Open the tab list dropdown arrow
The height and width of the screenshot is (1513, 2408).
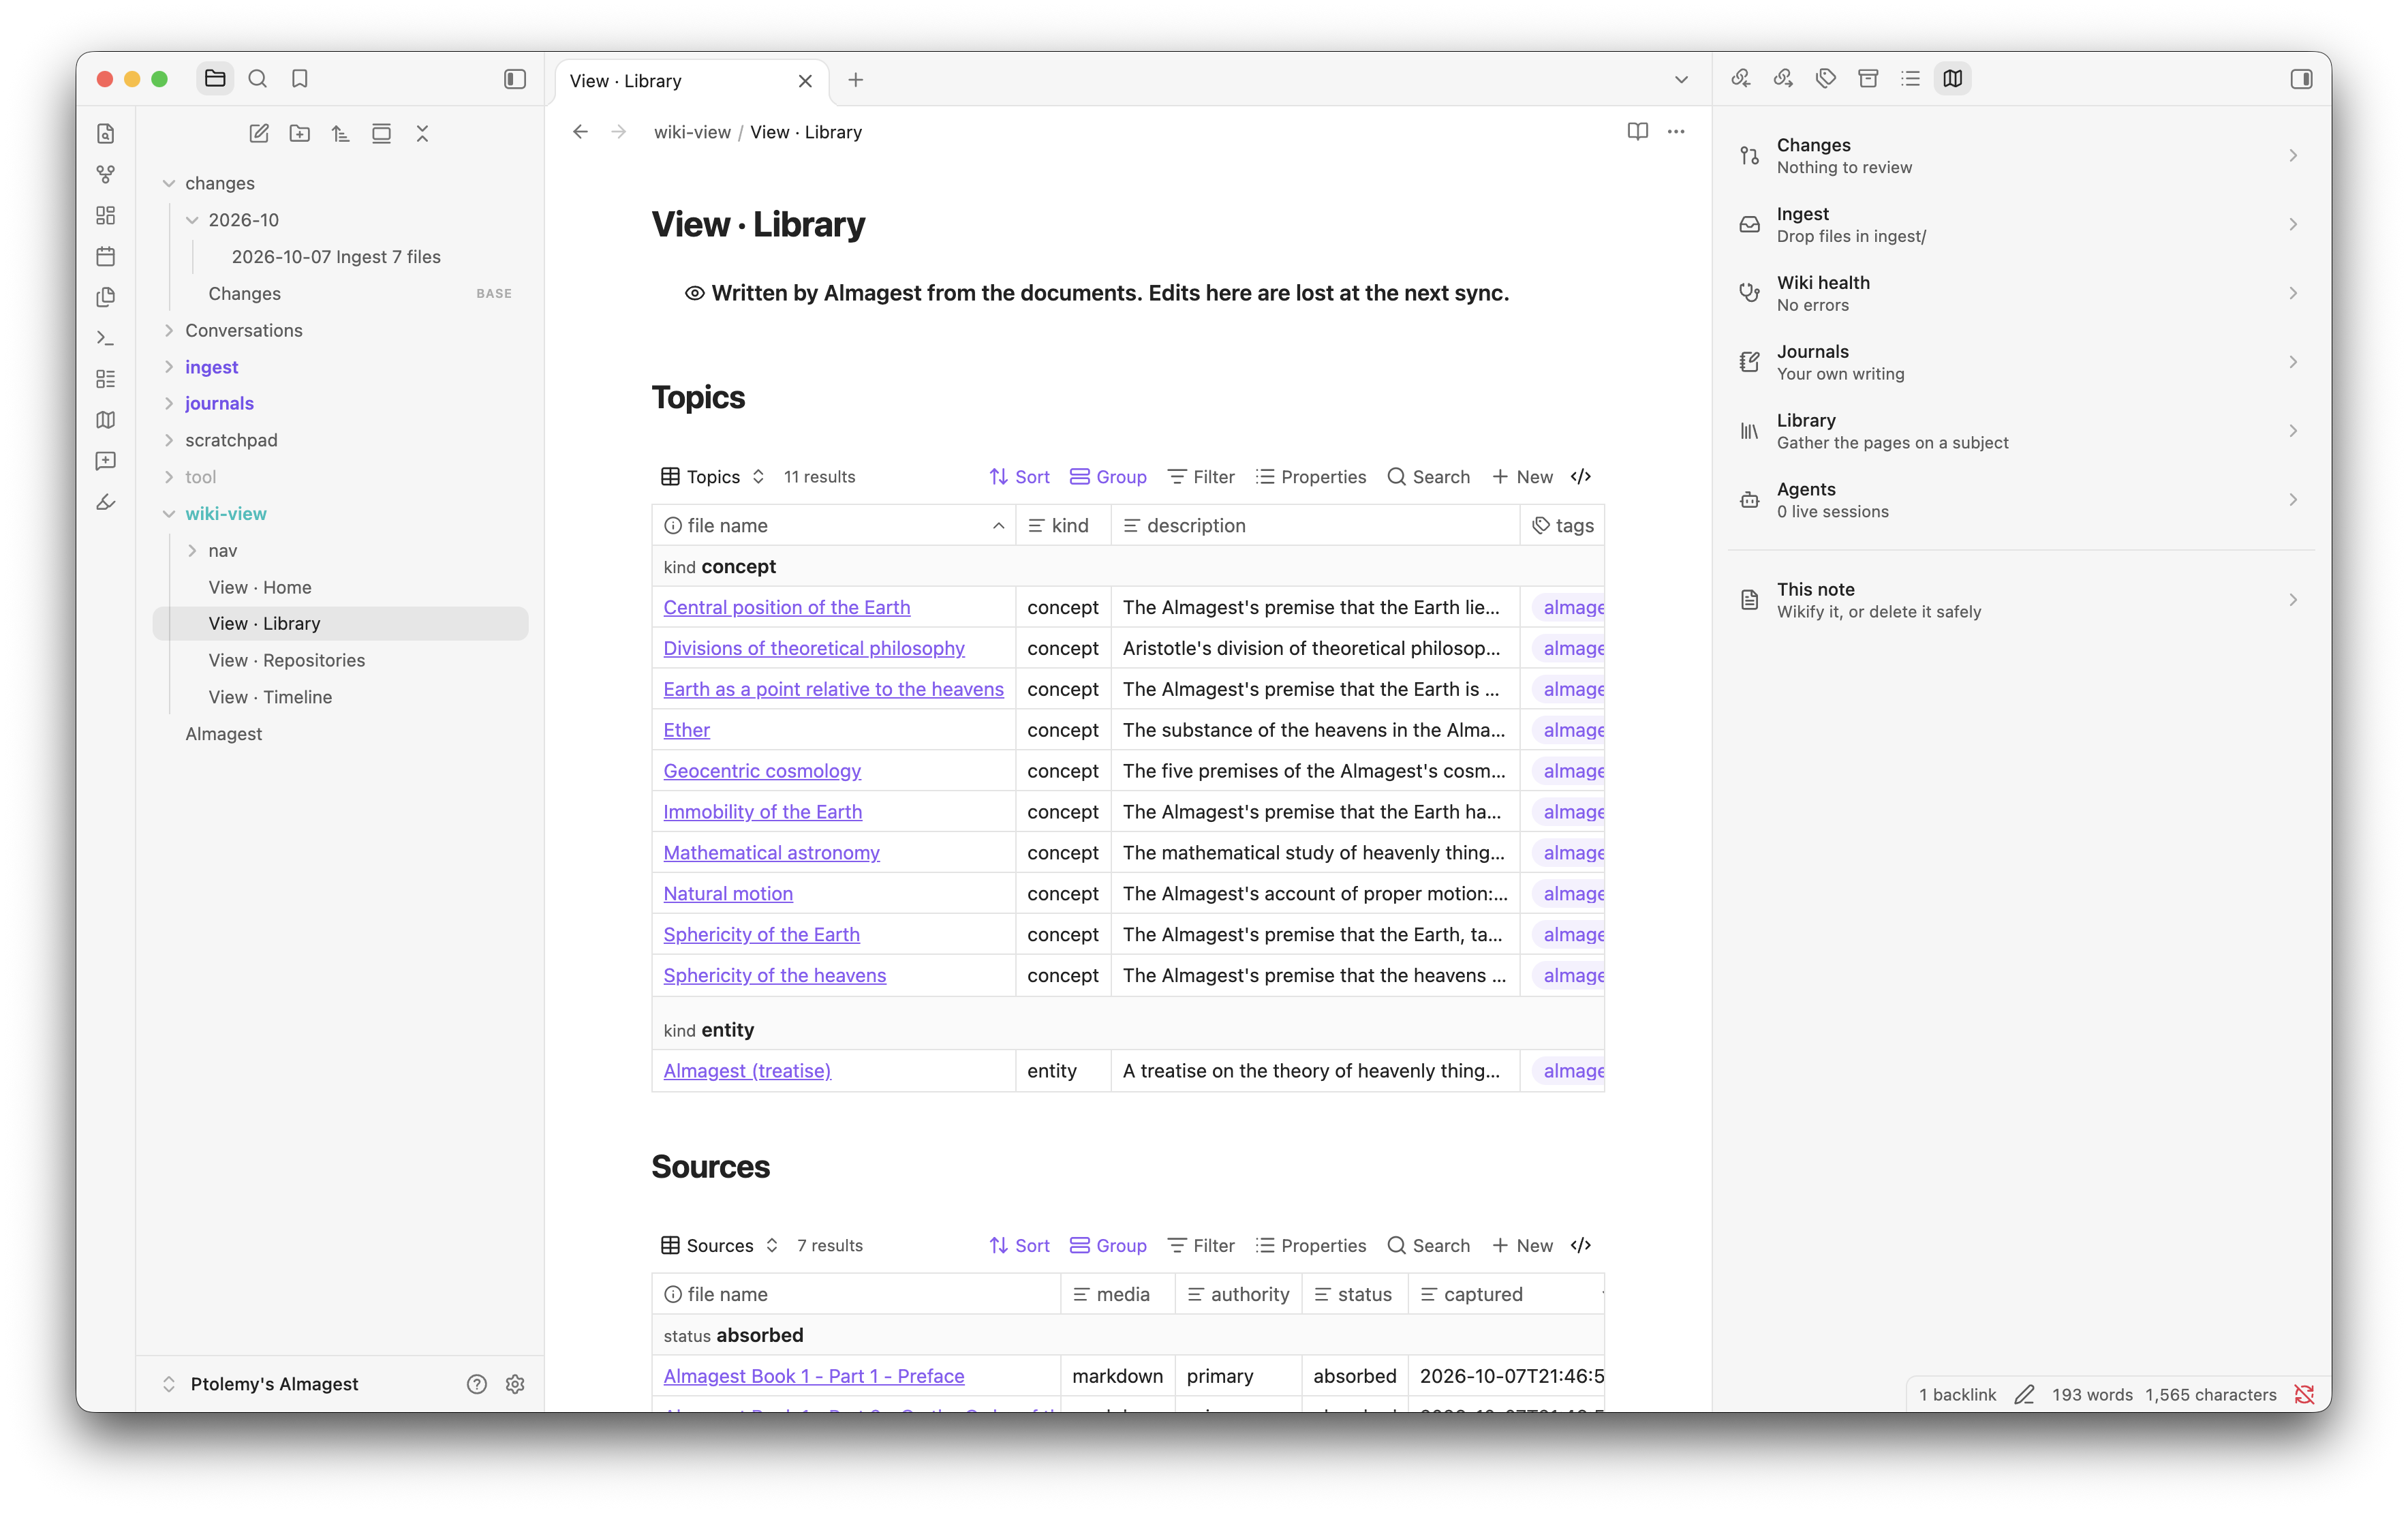[x=1681, y=80]
